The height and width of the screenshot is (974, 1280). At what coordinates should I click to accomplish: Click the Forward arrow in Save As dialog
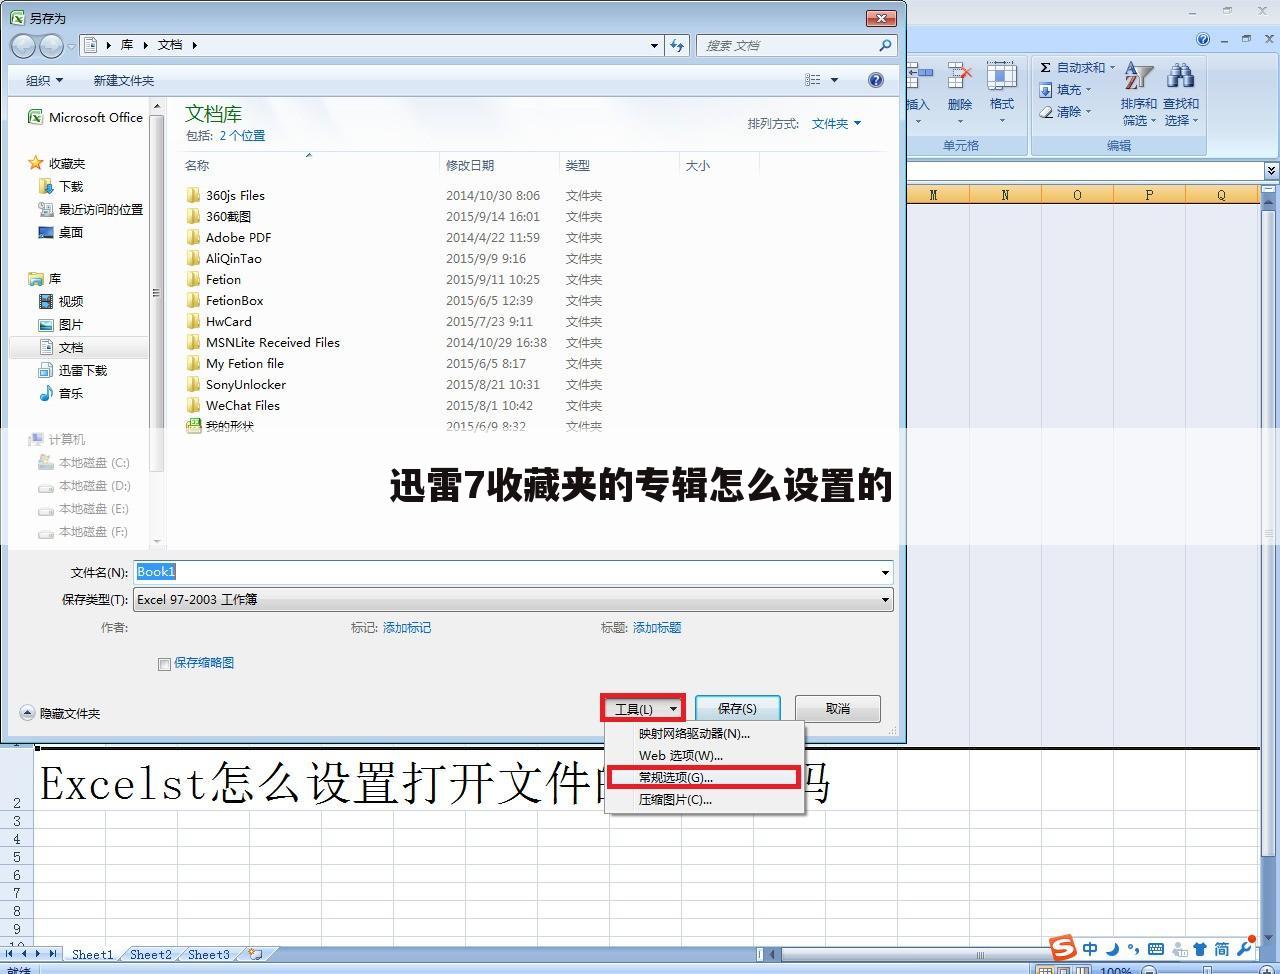[x=51, y=45]
